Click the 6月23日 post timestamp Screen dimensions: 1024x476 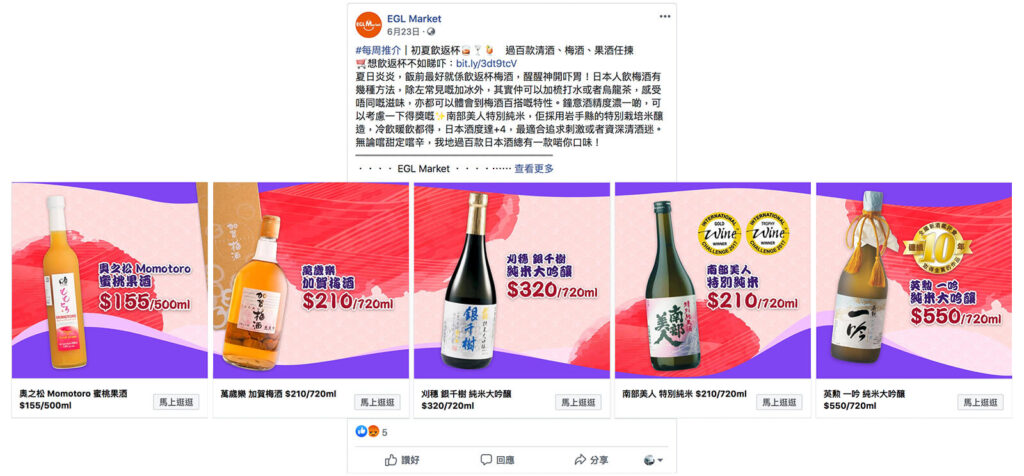(x=404, y=31)
